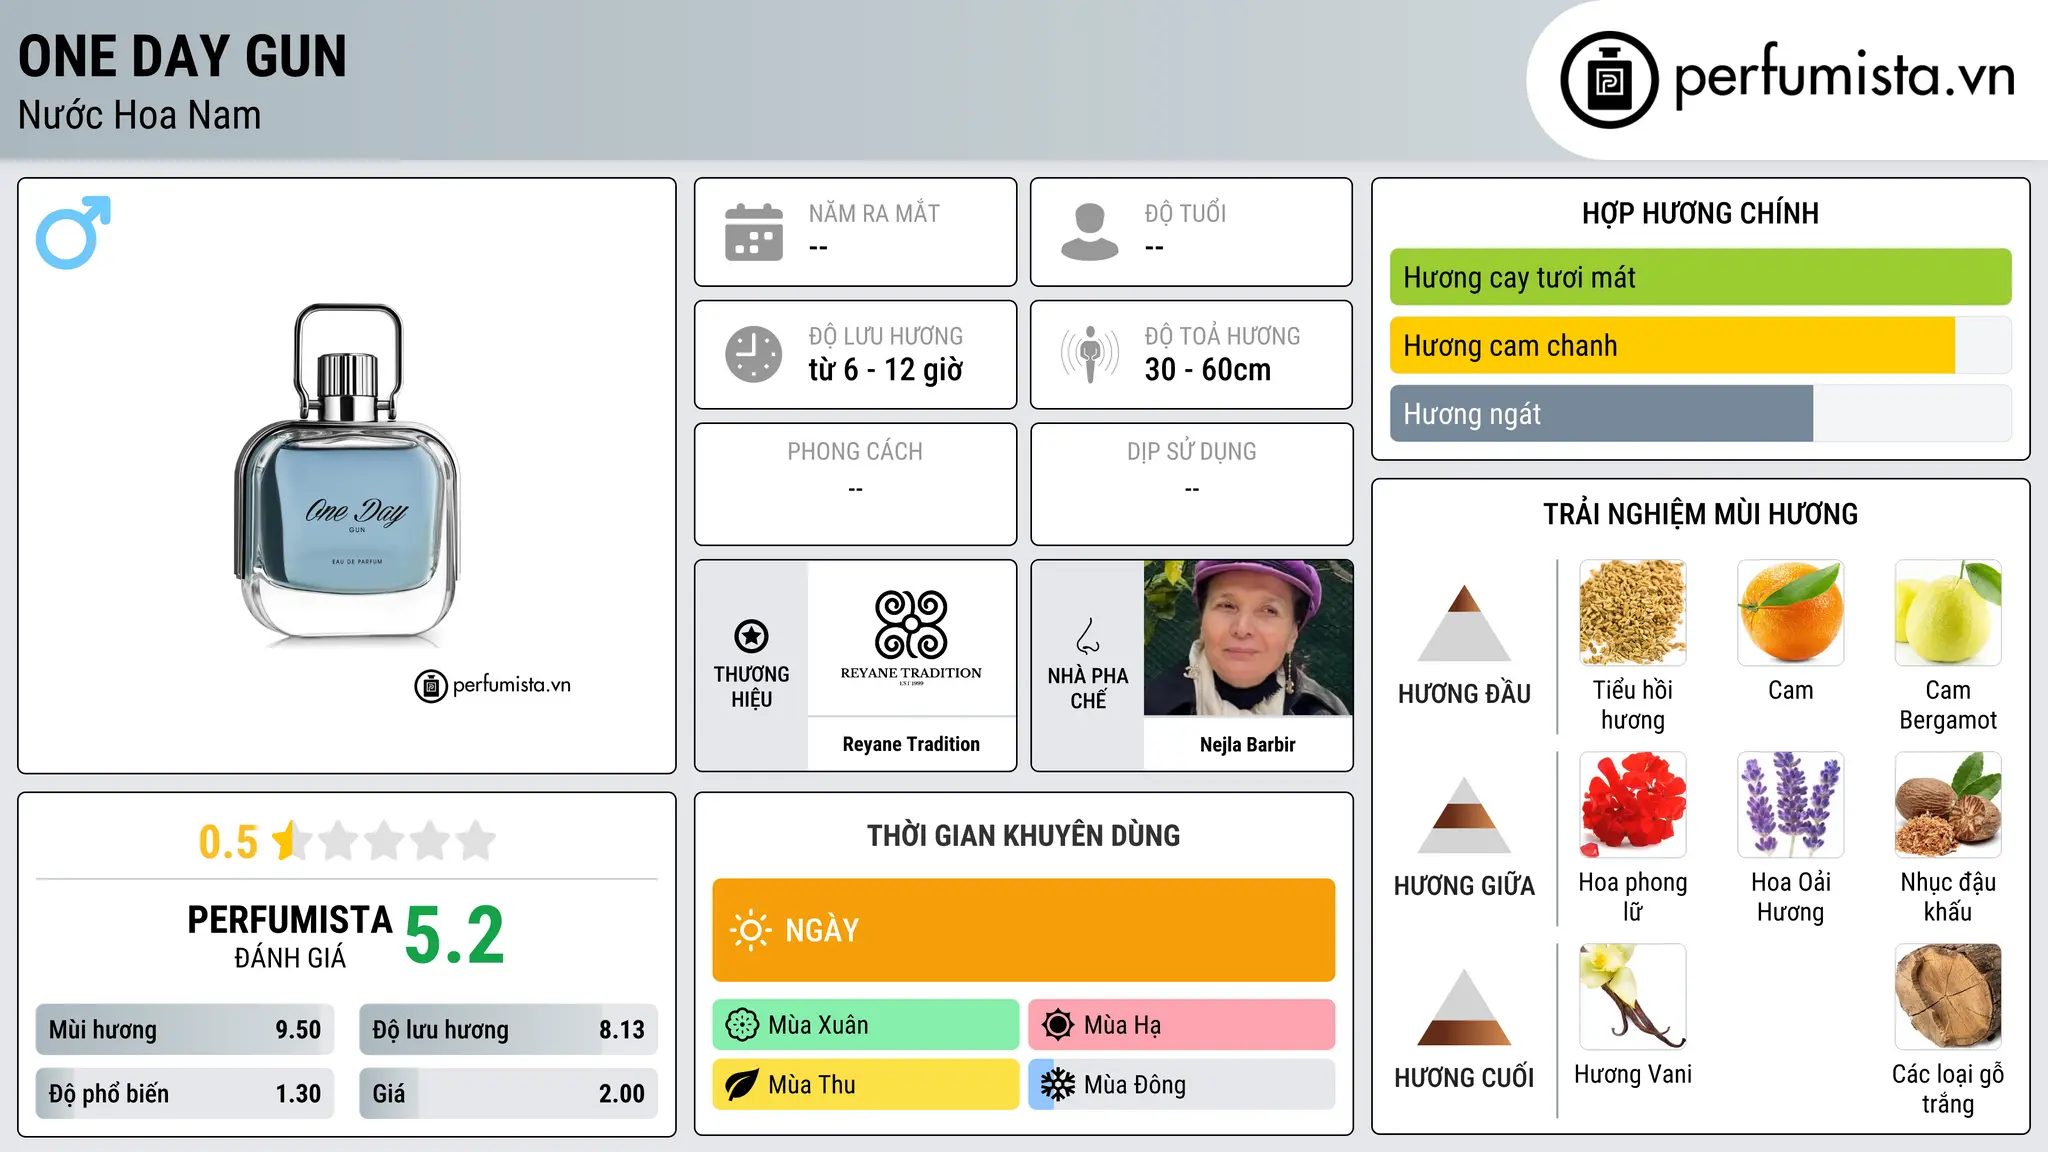Open the Các loại gỗ trắng note image
This screenshot has height=1152, width=2048.
pyautogui.click(x=1948, y=997)
